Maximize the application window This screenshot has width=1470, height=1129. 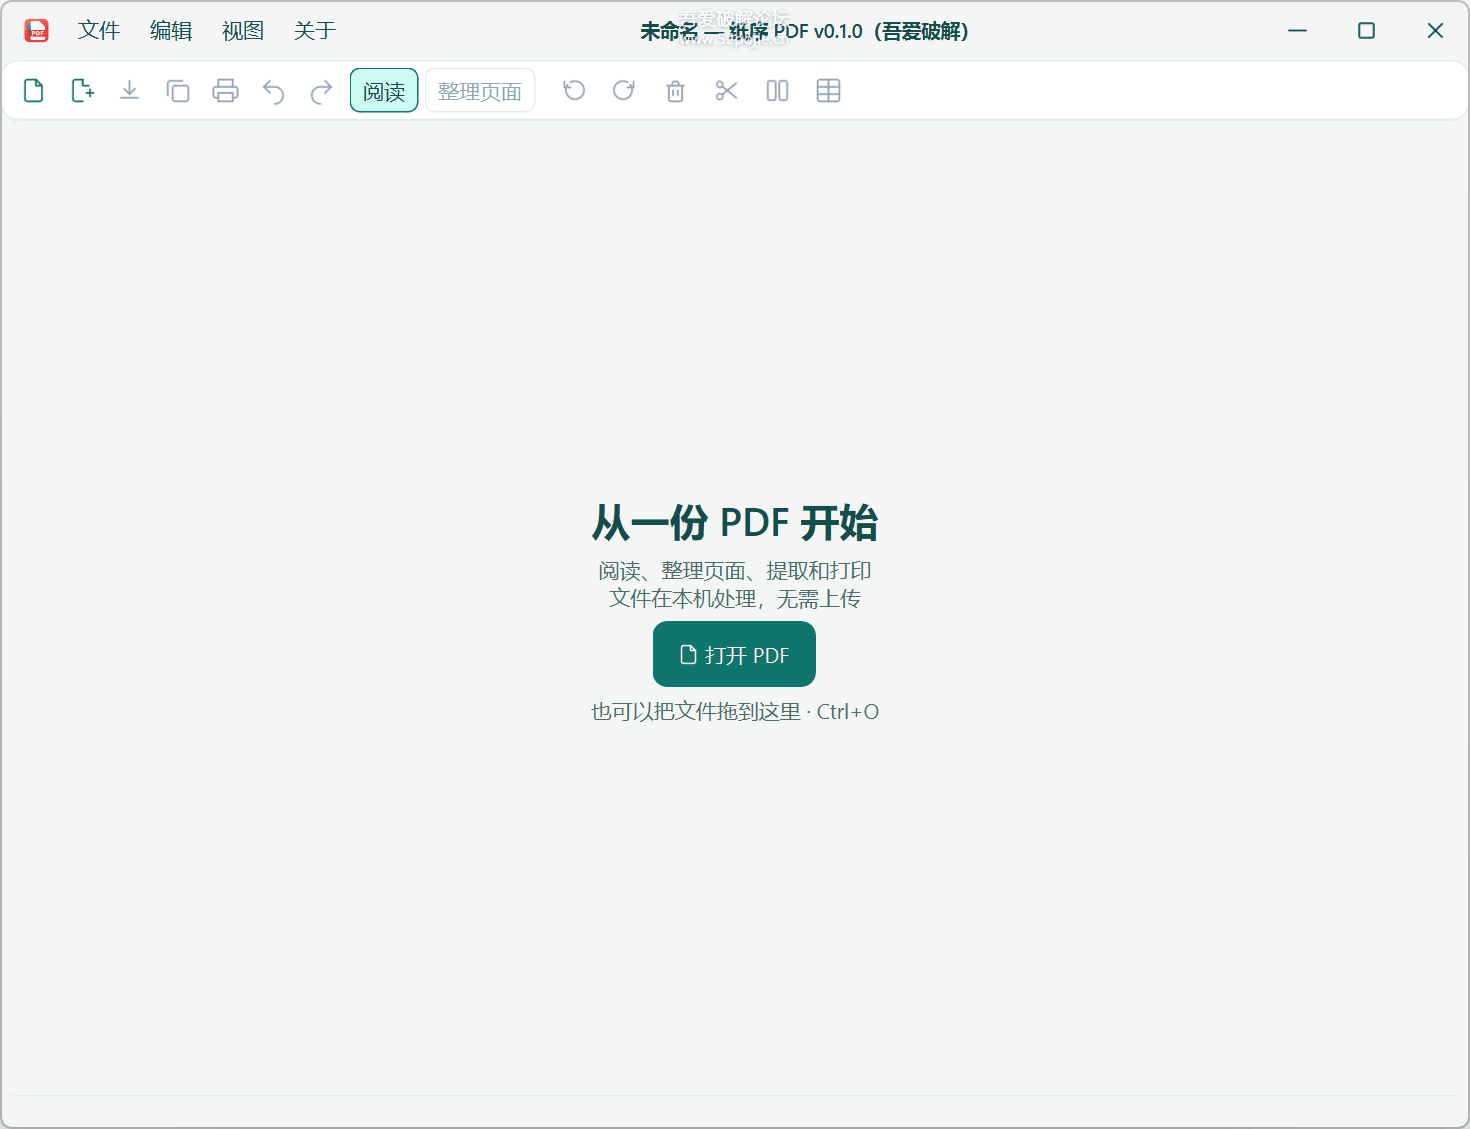pos(1366,31)
